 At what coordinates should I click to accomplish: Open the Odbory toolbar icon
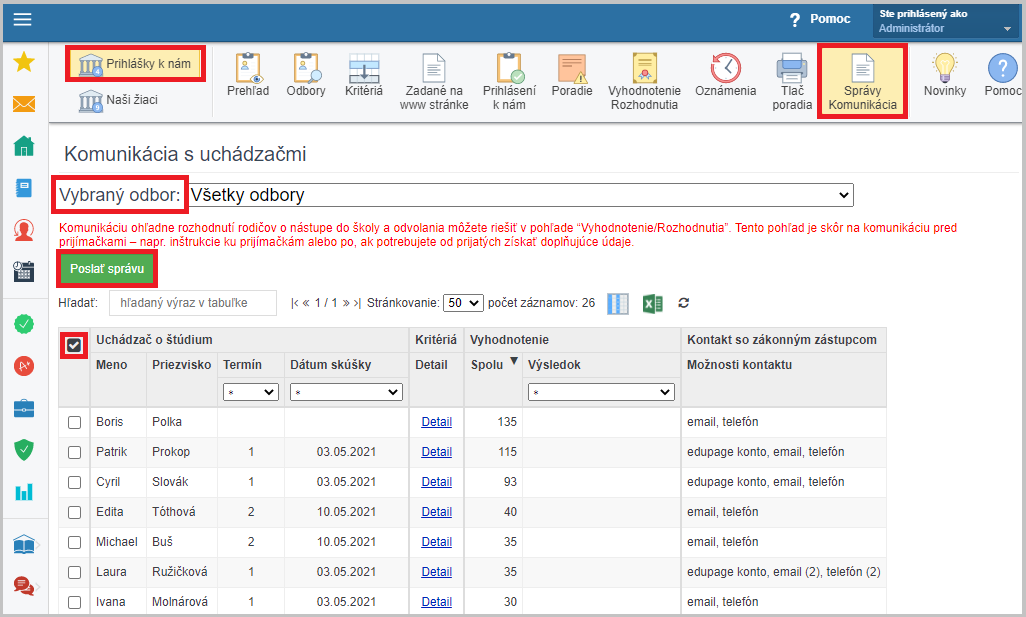(x=306, y=75)
